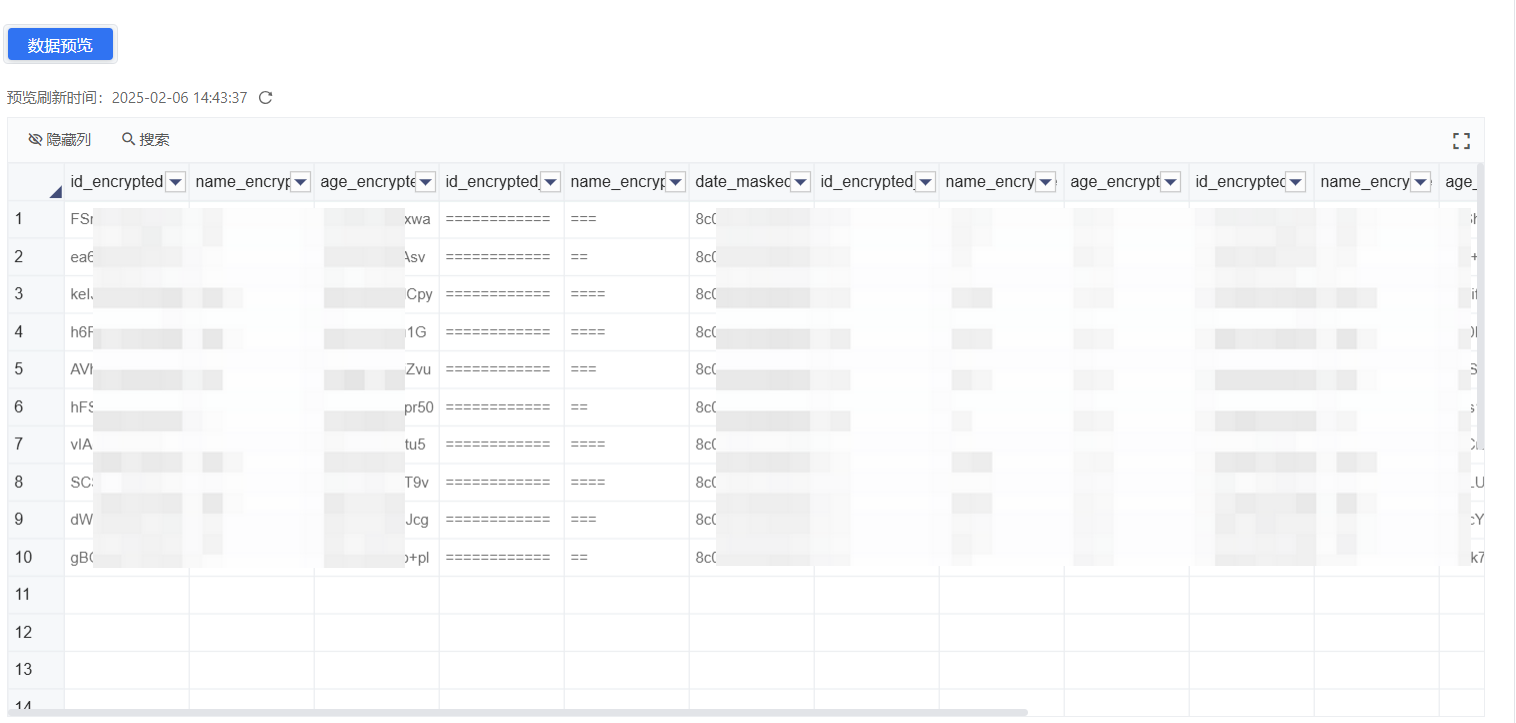Click the '8c0' date_masked cell in row 6
Screen dimensions: 1516x723
point(752,407)
